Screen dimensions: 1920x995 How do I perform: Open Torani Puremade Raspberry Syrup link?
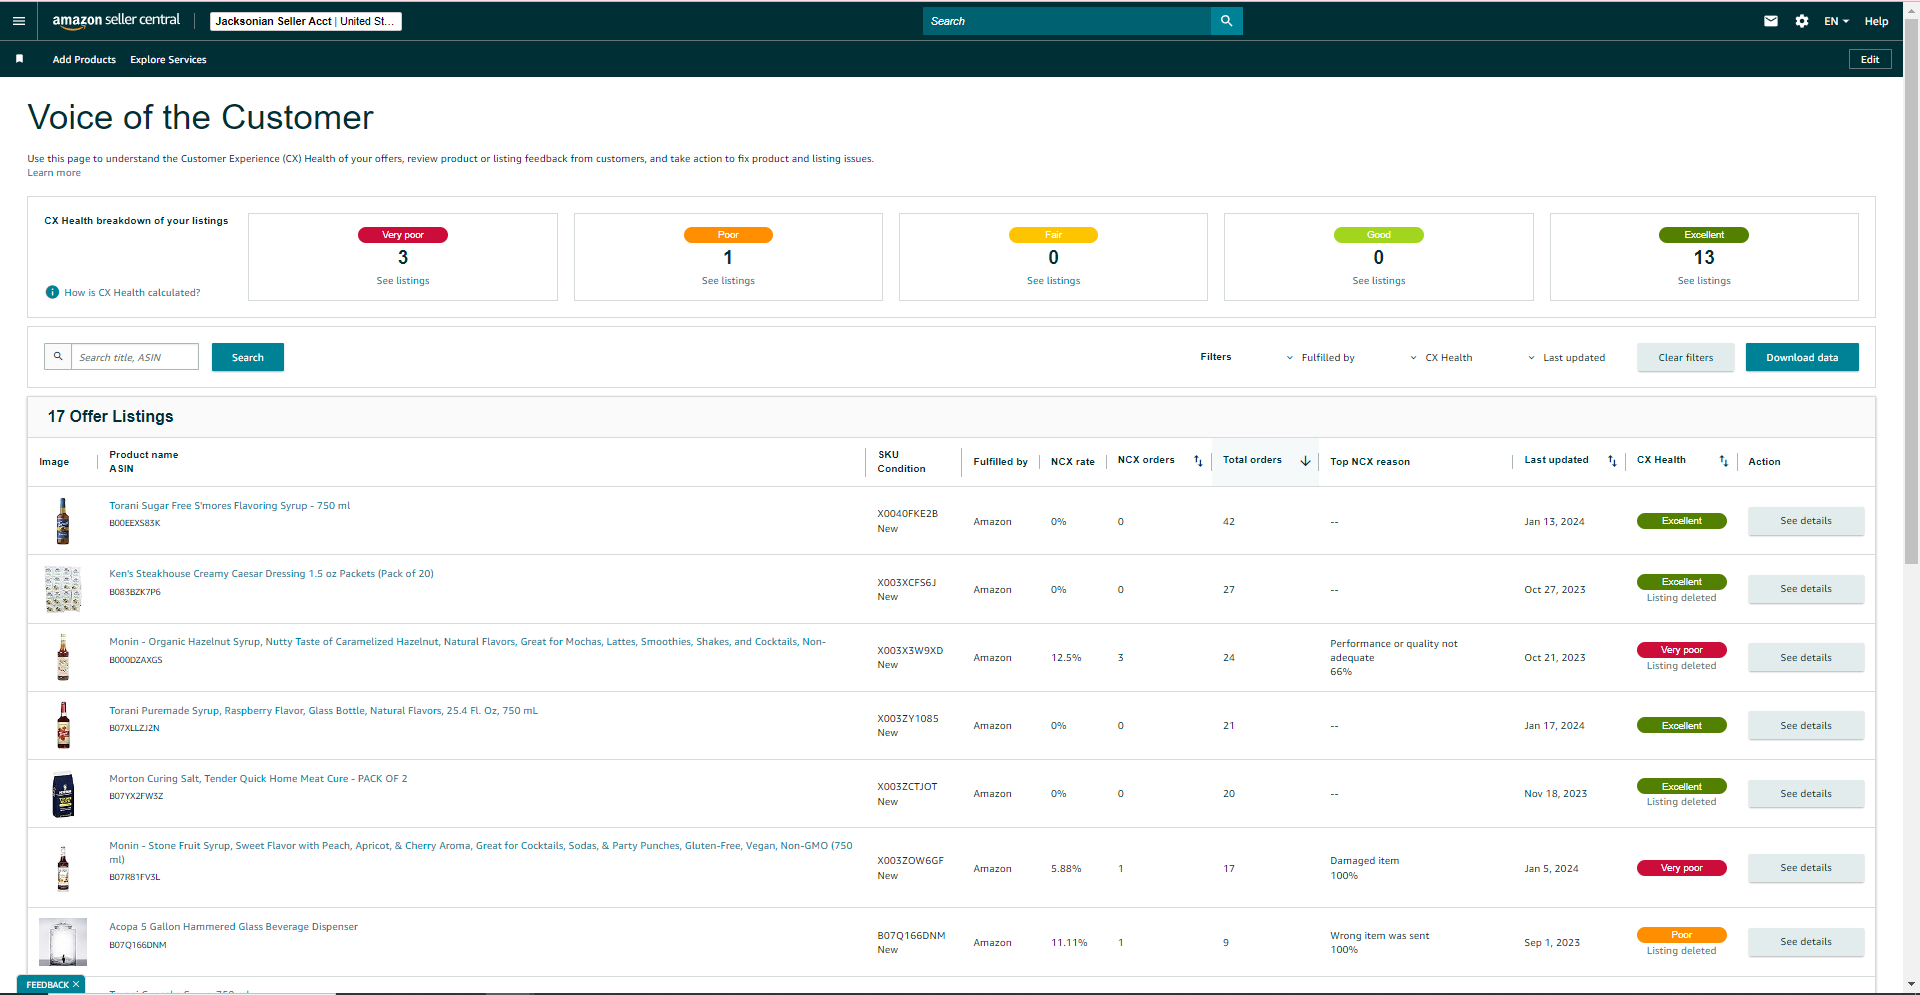point(323,711)
